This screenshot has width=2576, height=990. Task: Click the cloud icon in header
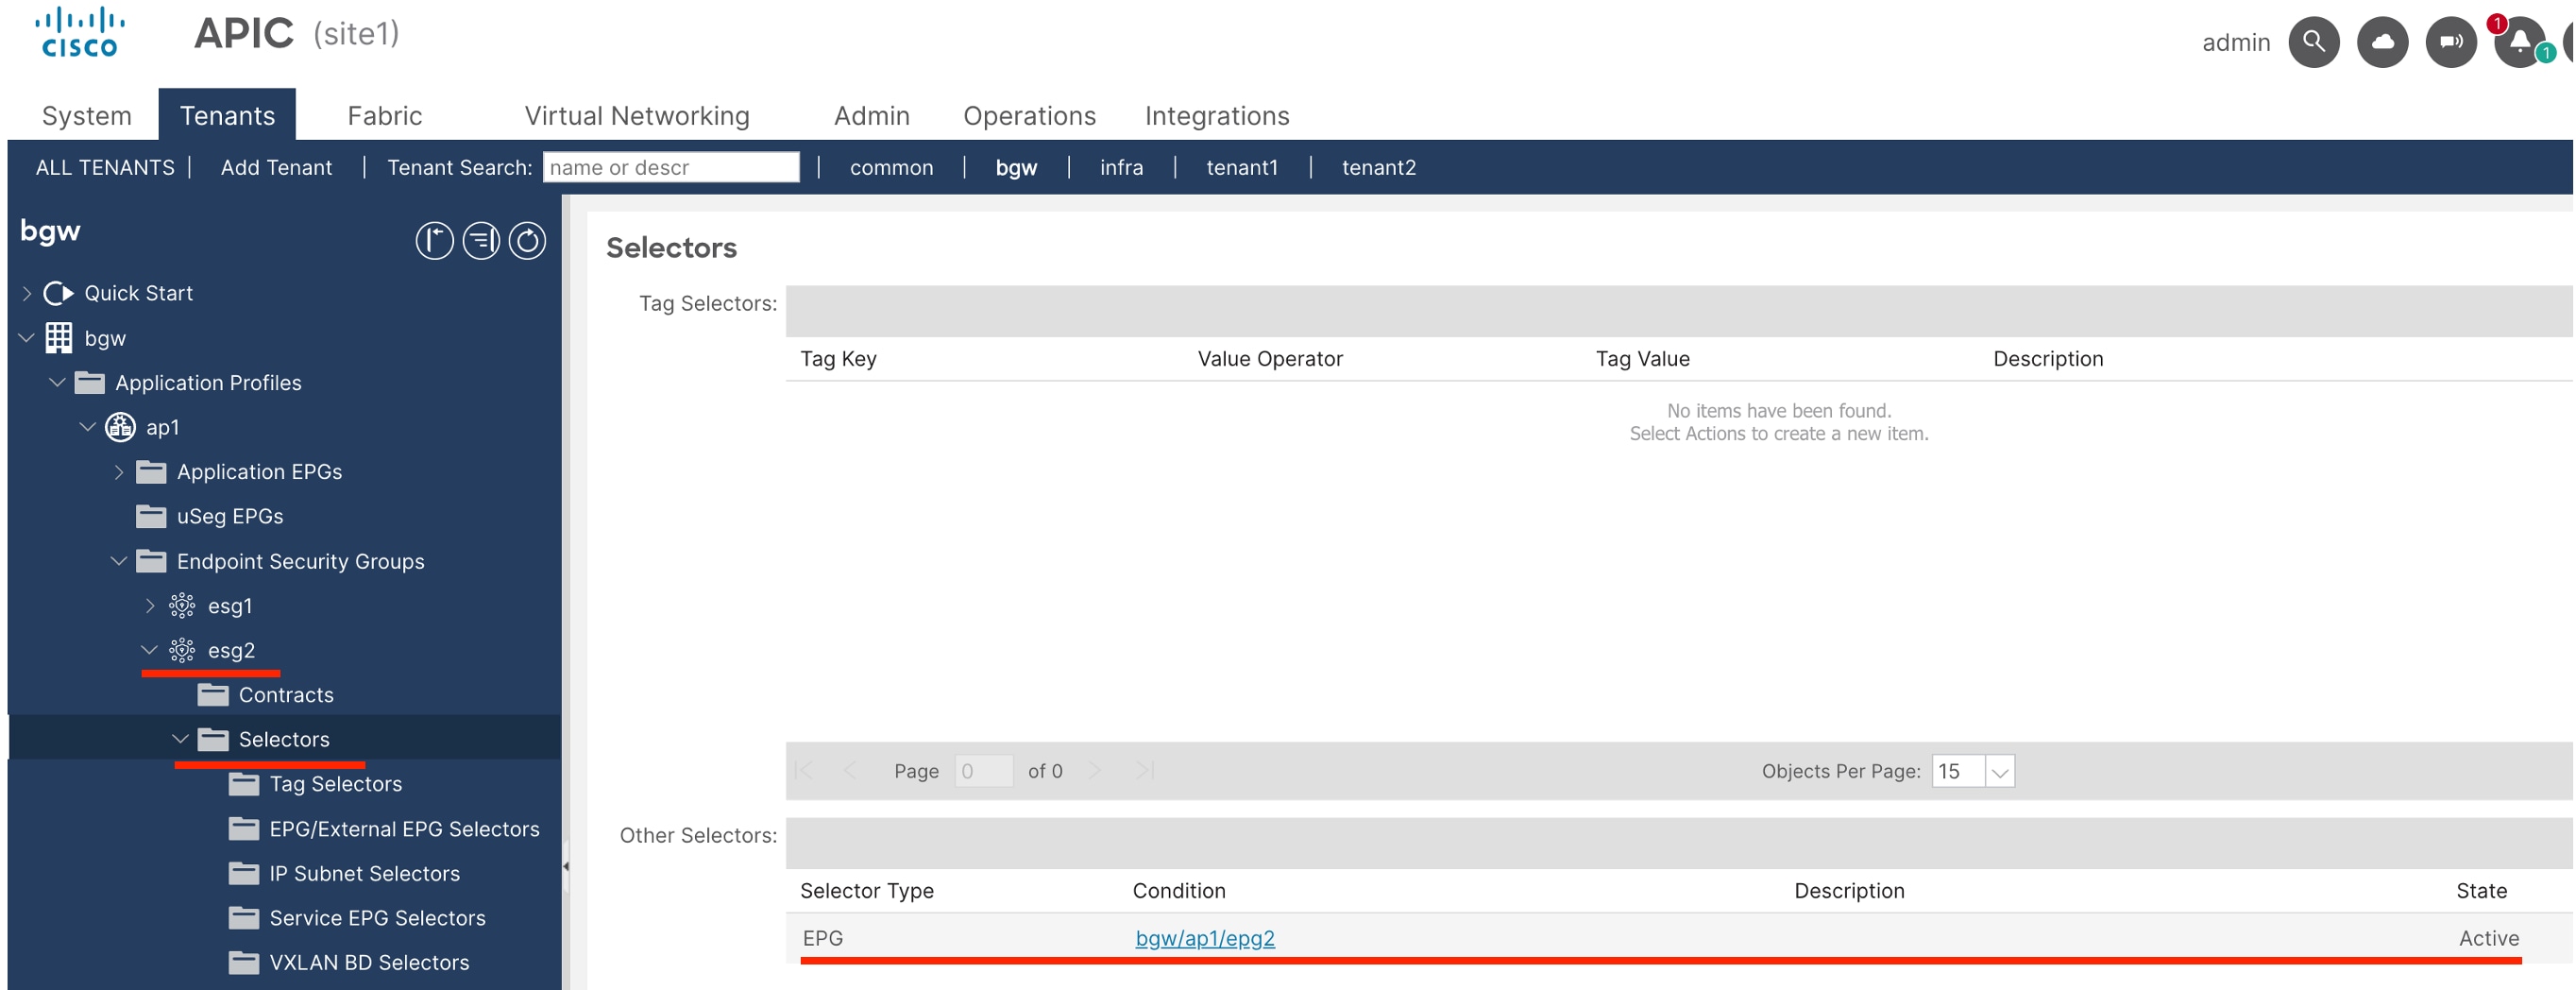(x=2382, y=42)
